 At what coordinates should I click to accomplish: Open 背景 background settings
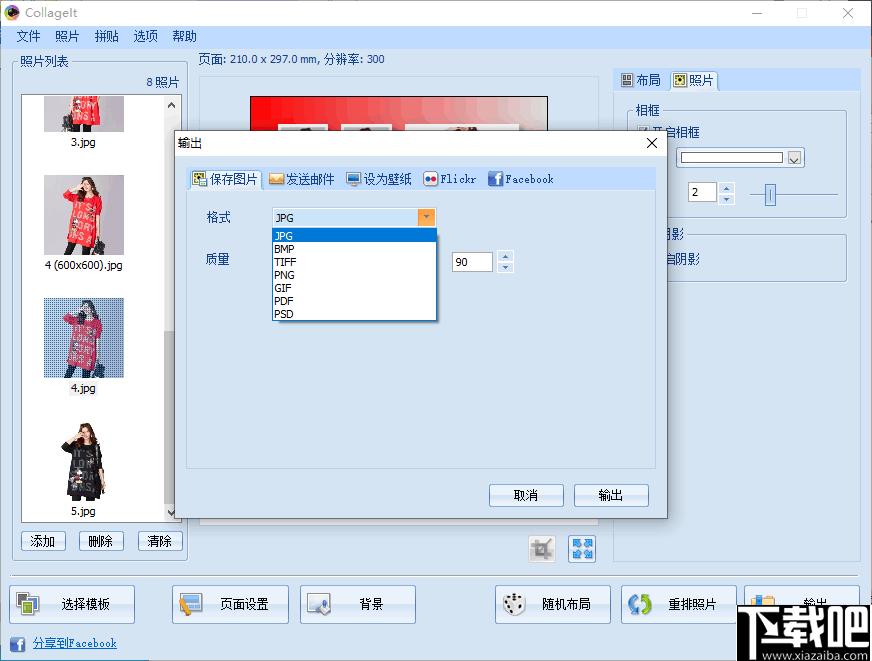pyautogui.click(x=358, y=604)
